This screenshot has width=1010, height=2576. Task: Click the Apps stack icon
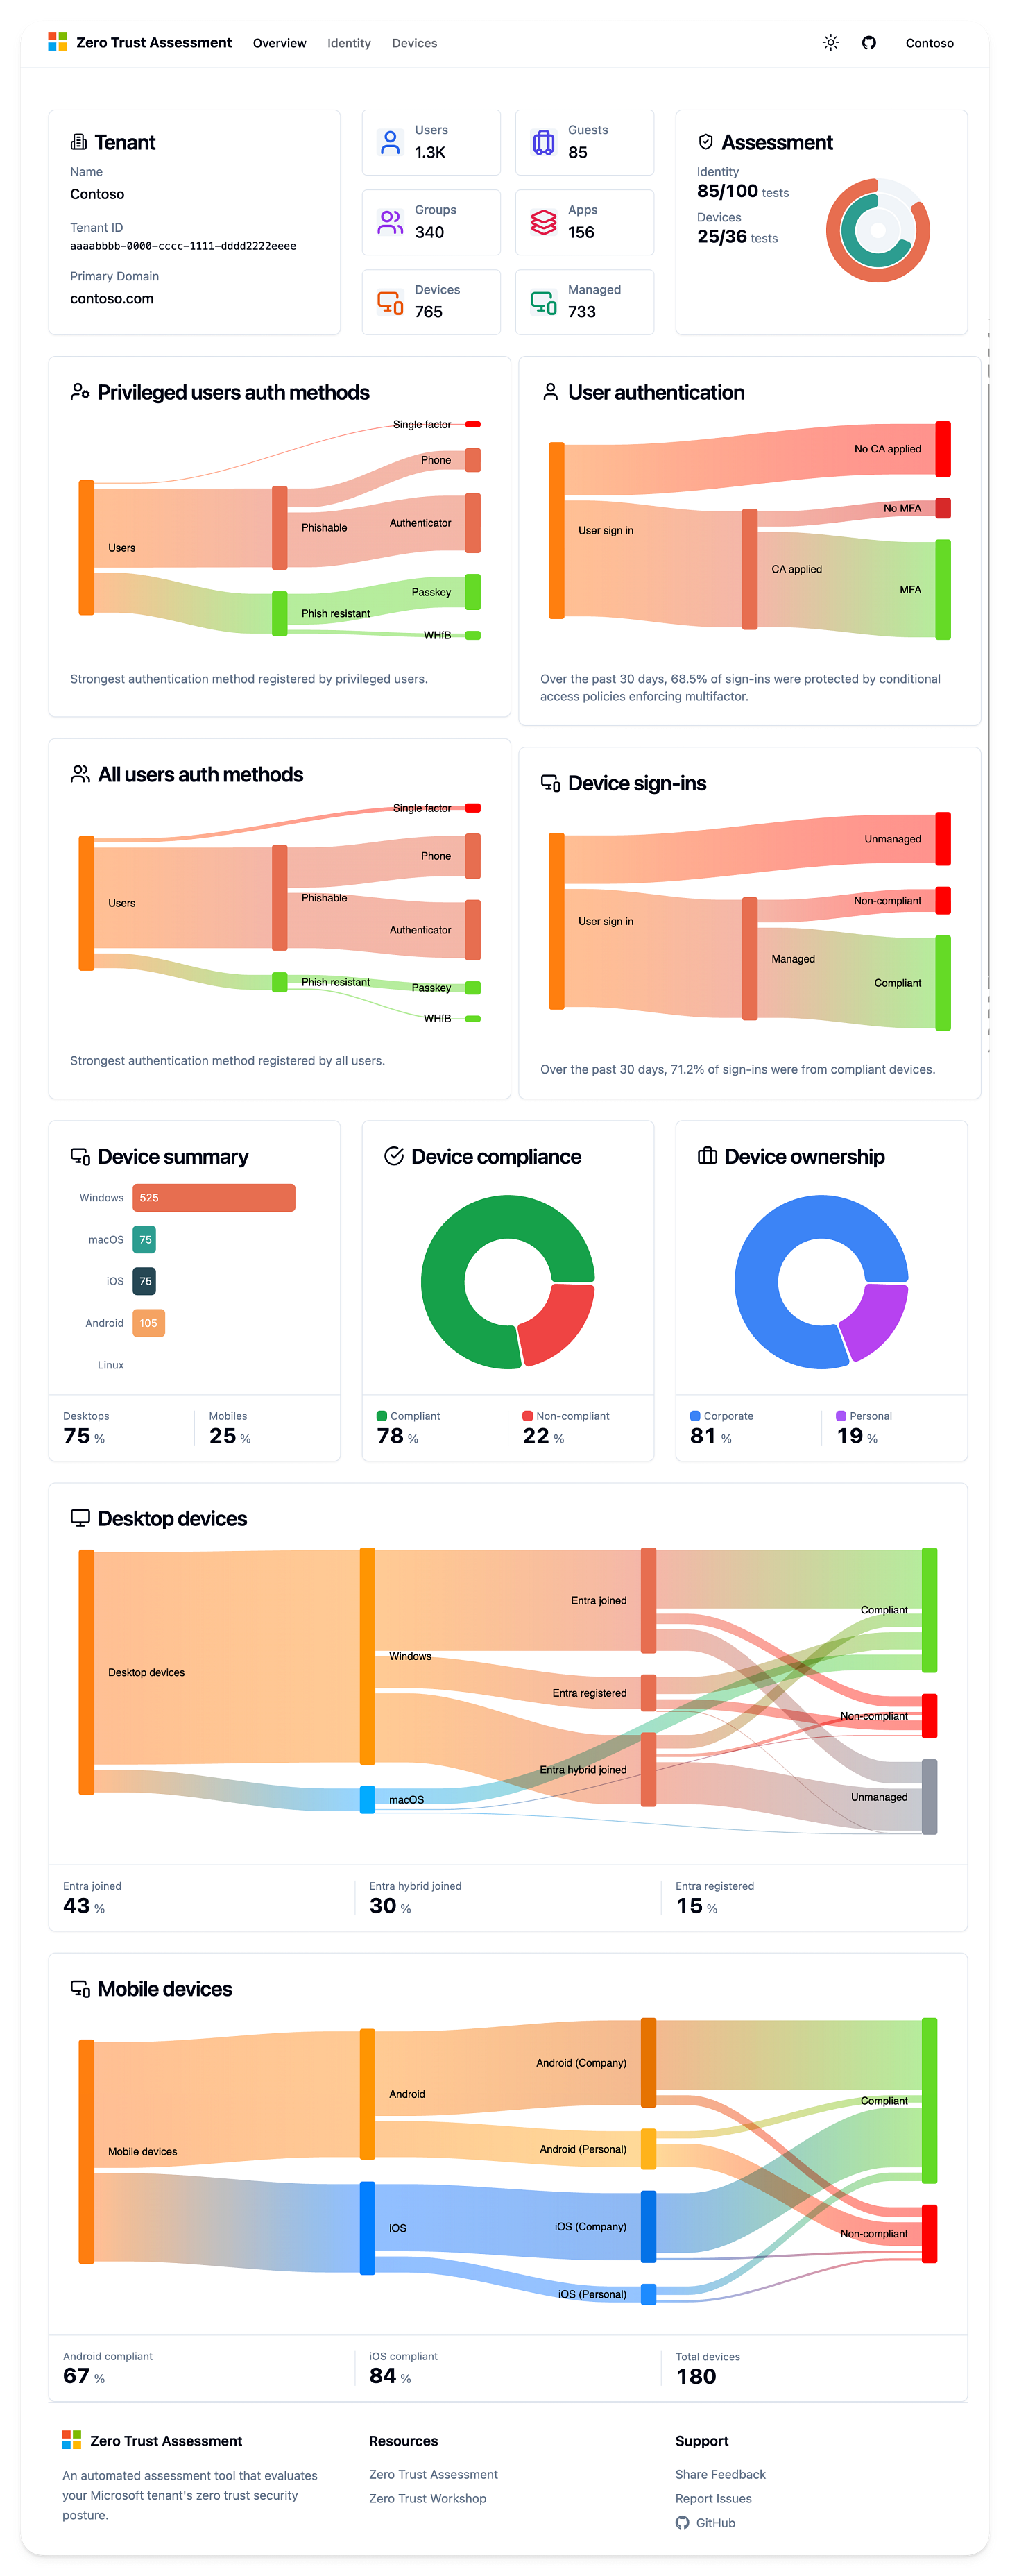click(543, 222)
